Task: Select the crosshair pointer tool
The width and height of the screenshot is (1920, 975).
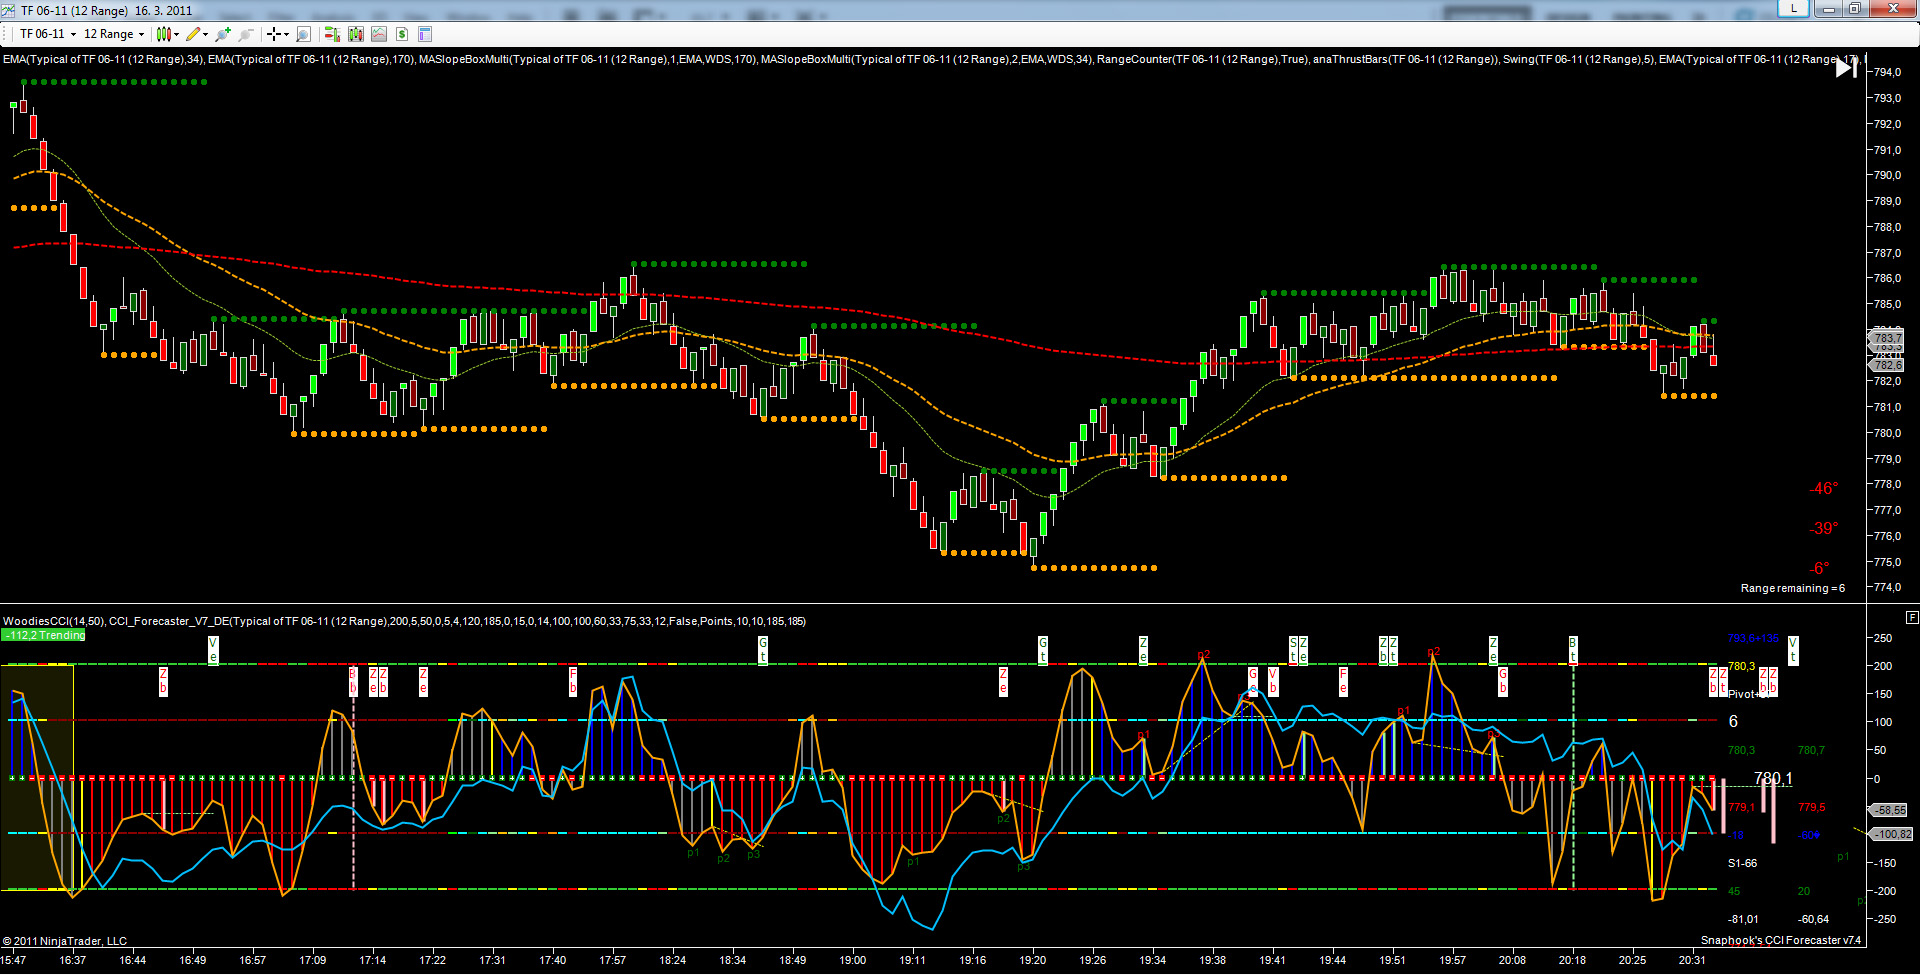Action: [275, 34]
